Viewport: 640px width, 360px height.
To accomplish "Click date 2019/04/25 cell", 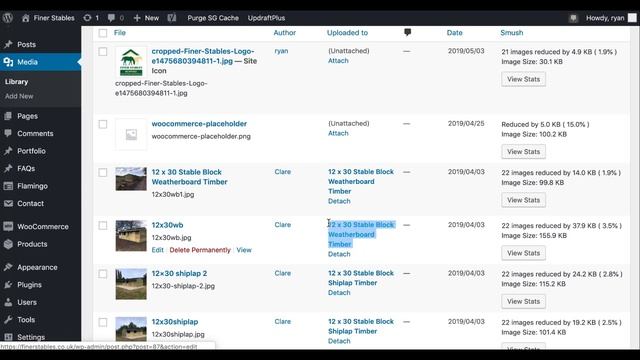I will click(466, 123).
